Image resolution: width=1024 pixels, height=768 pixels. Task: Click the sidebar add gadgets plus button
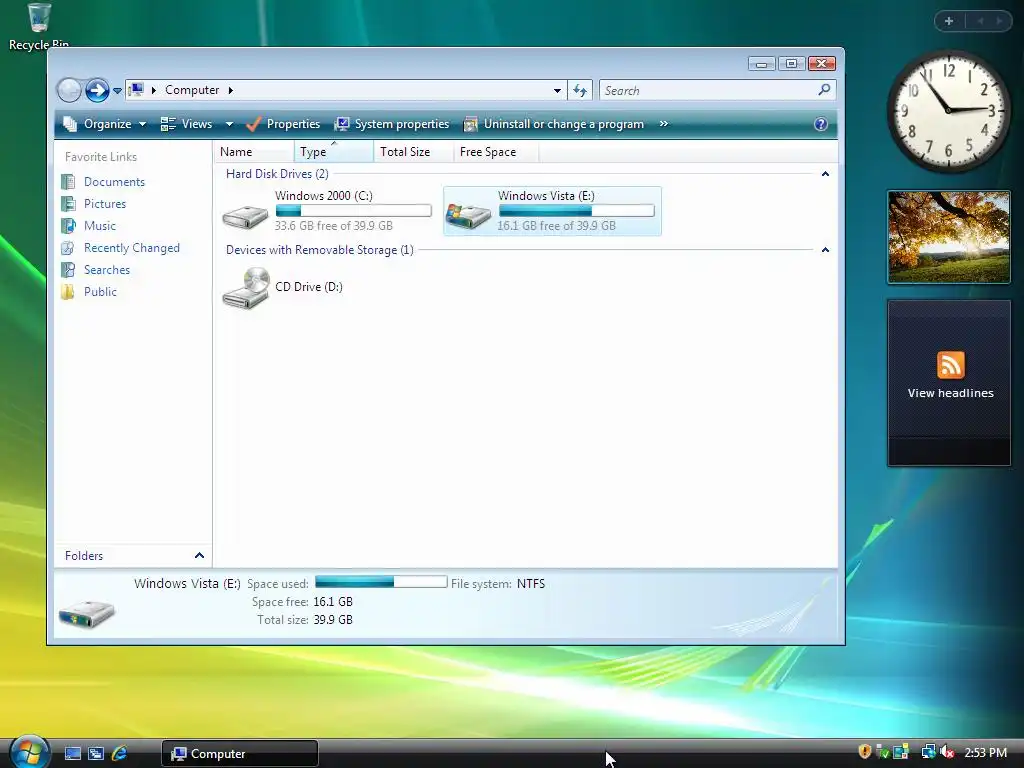[x=949, y=21]
